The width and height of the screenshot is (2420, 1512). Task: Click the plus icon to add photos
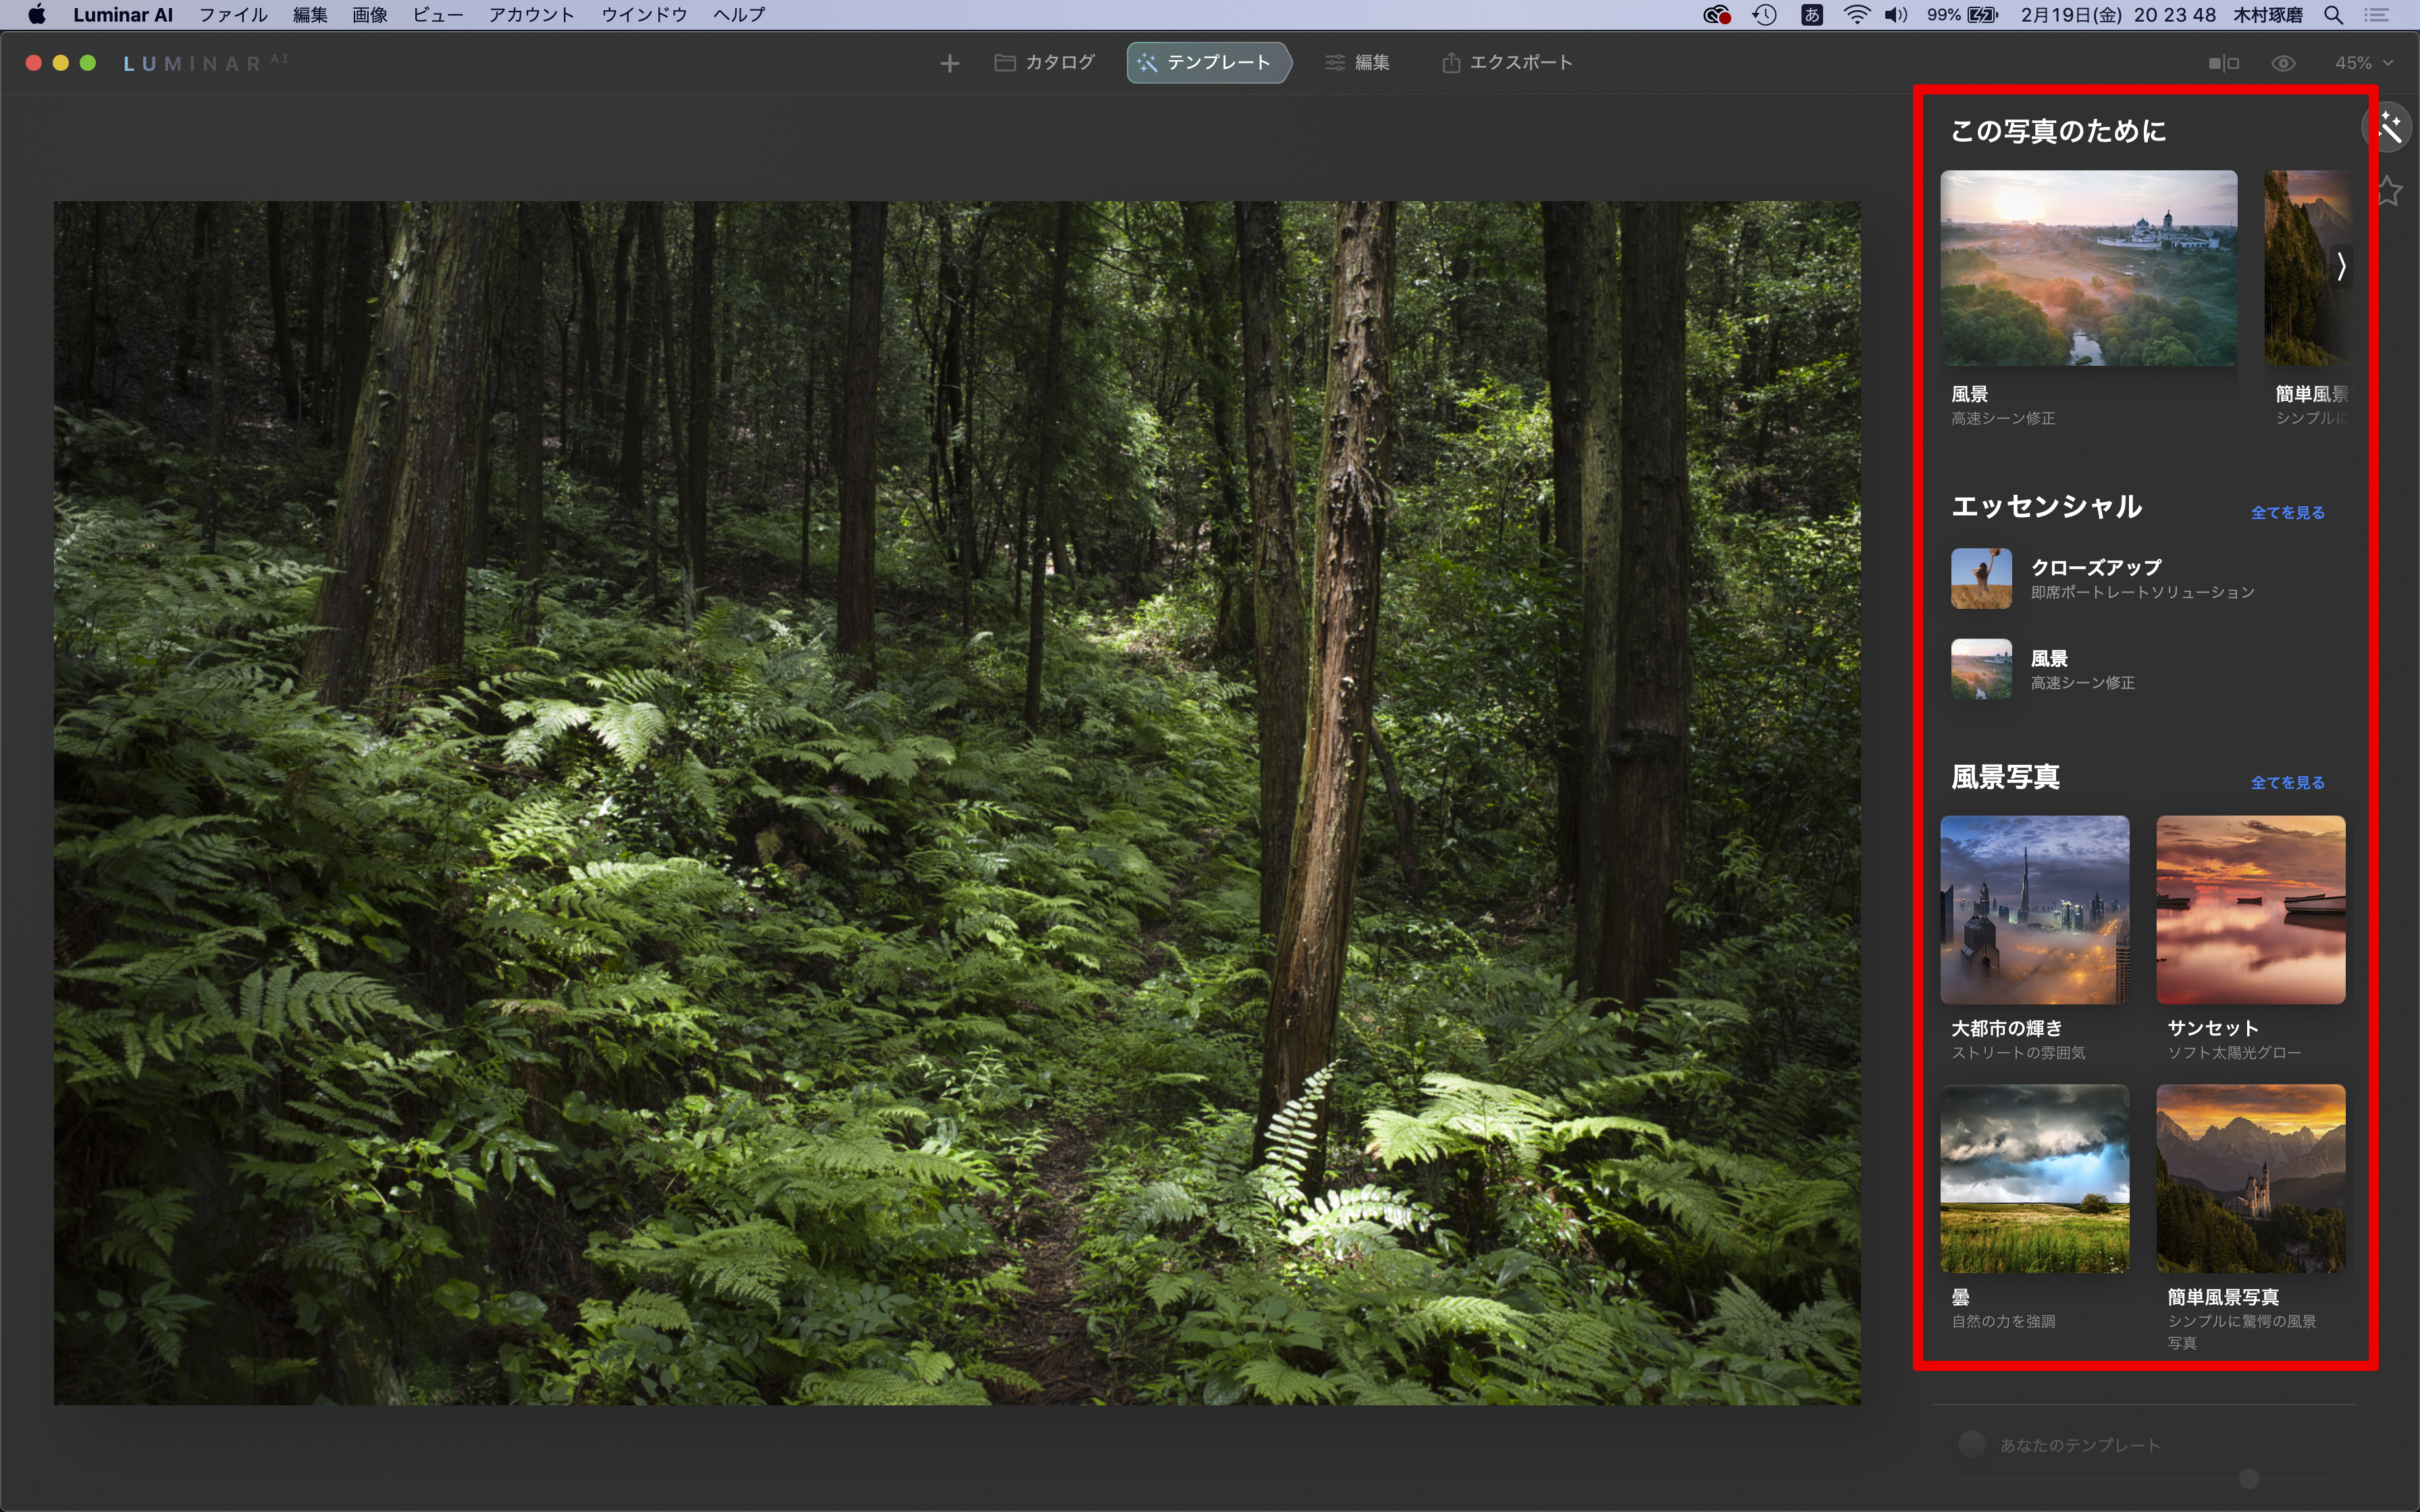click(949, 64)
